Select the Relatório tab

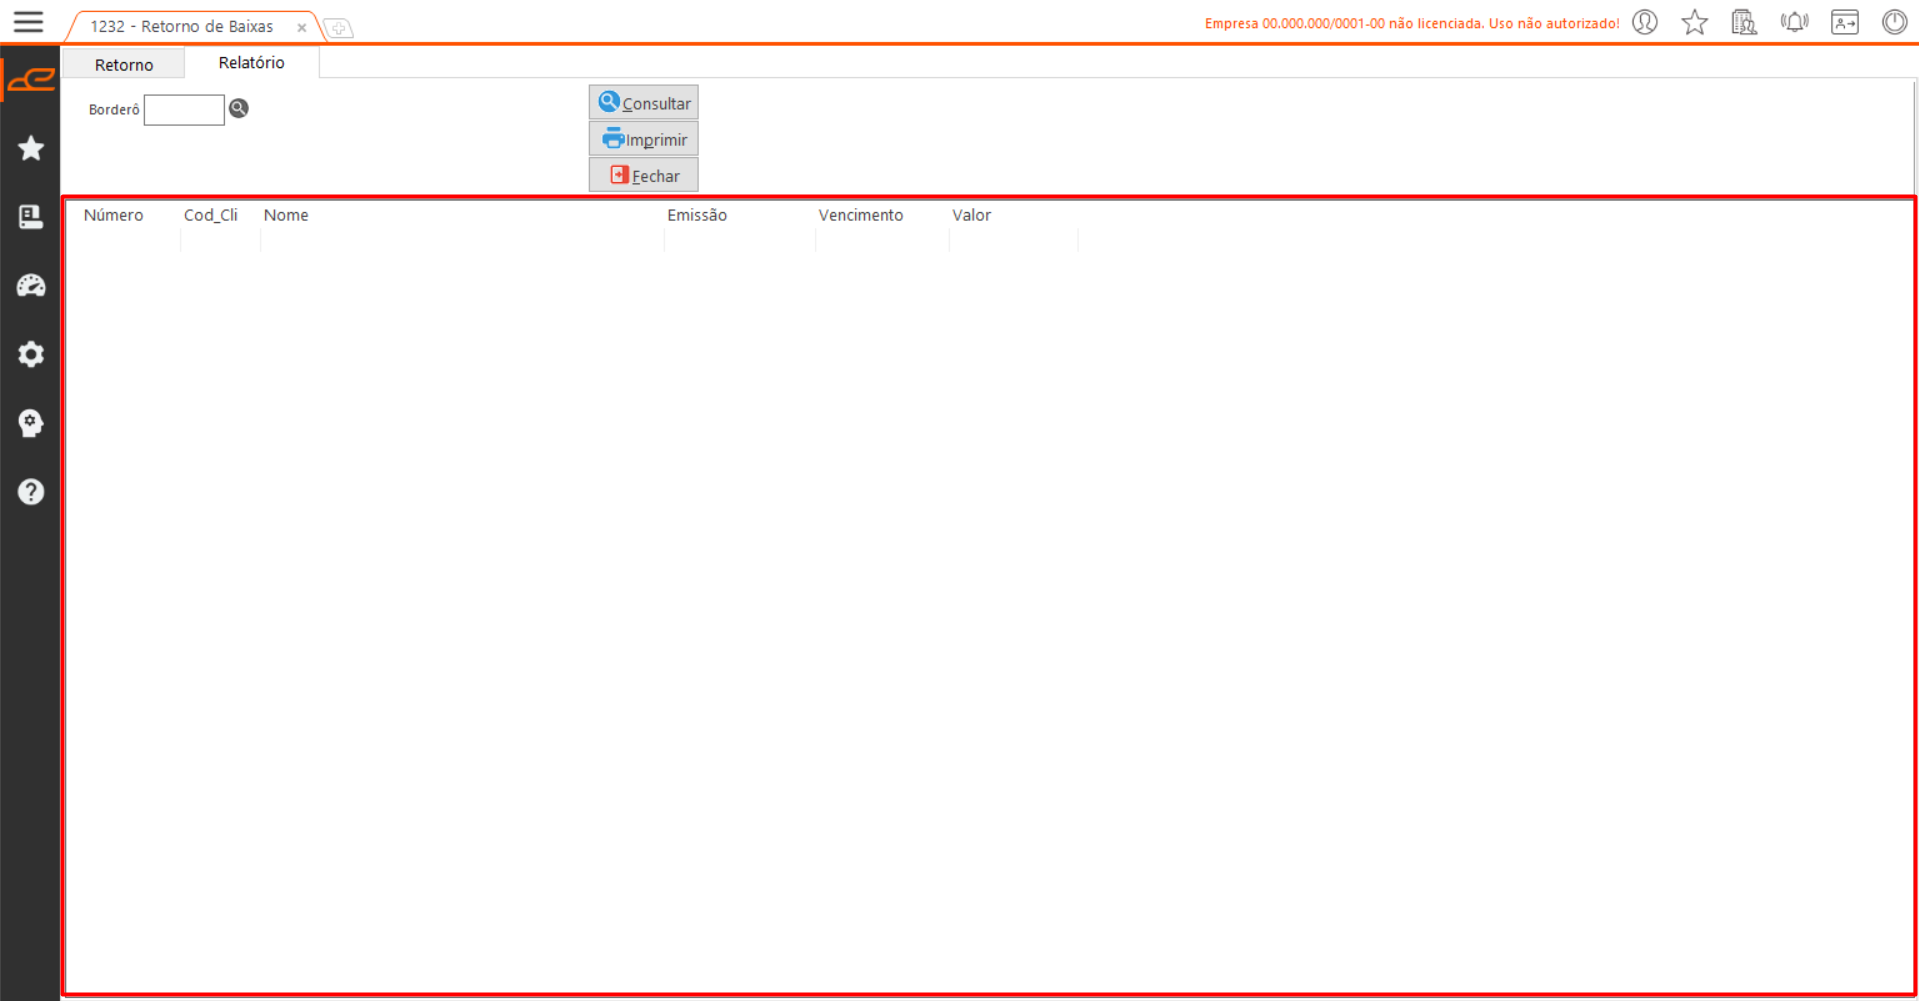tap(251, 63)
